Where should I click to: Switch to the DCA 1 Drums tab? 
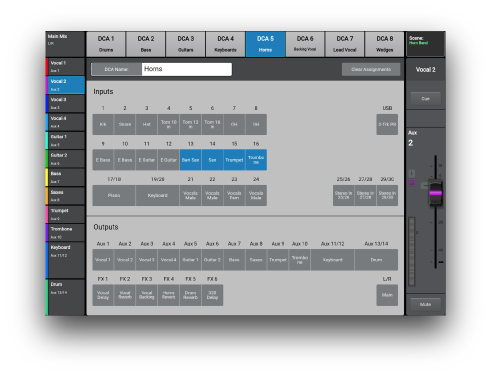(106, 44)
